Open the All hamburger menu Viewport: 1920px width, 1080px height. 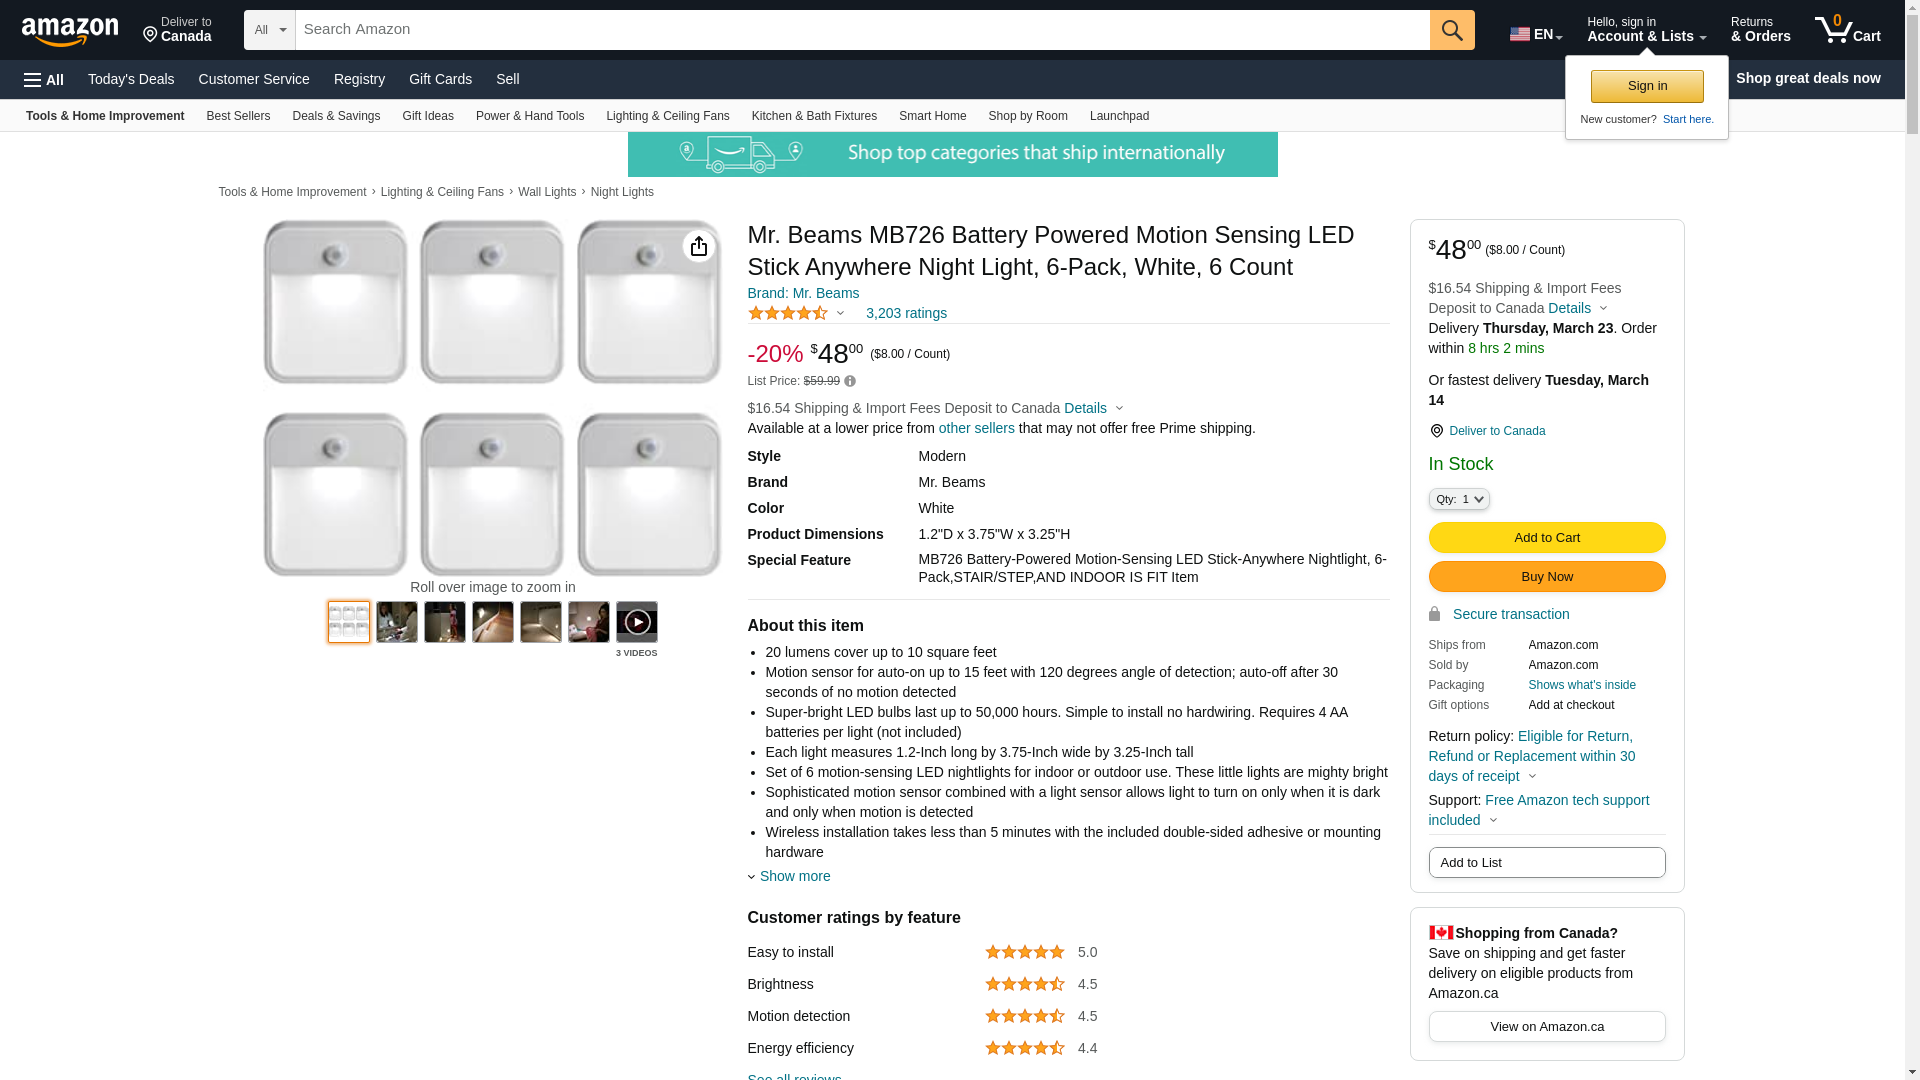coord(44,79)
